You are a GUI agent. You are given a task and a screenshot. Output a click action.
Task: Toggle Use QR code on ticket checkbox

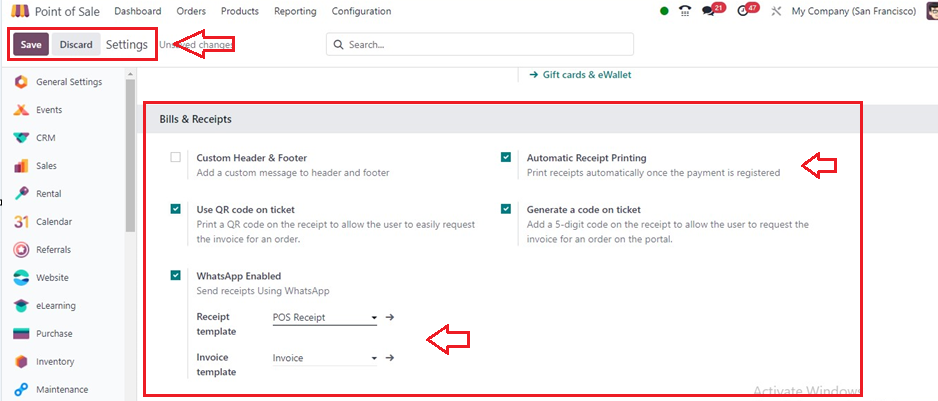click(175, 209)
